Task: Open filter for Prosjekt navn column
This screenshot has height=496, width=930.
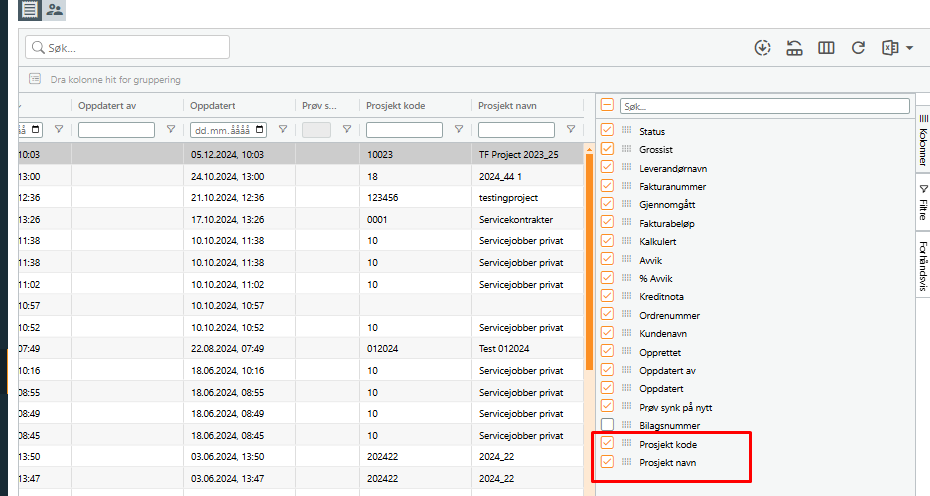Action: 571,129
